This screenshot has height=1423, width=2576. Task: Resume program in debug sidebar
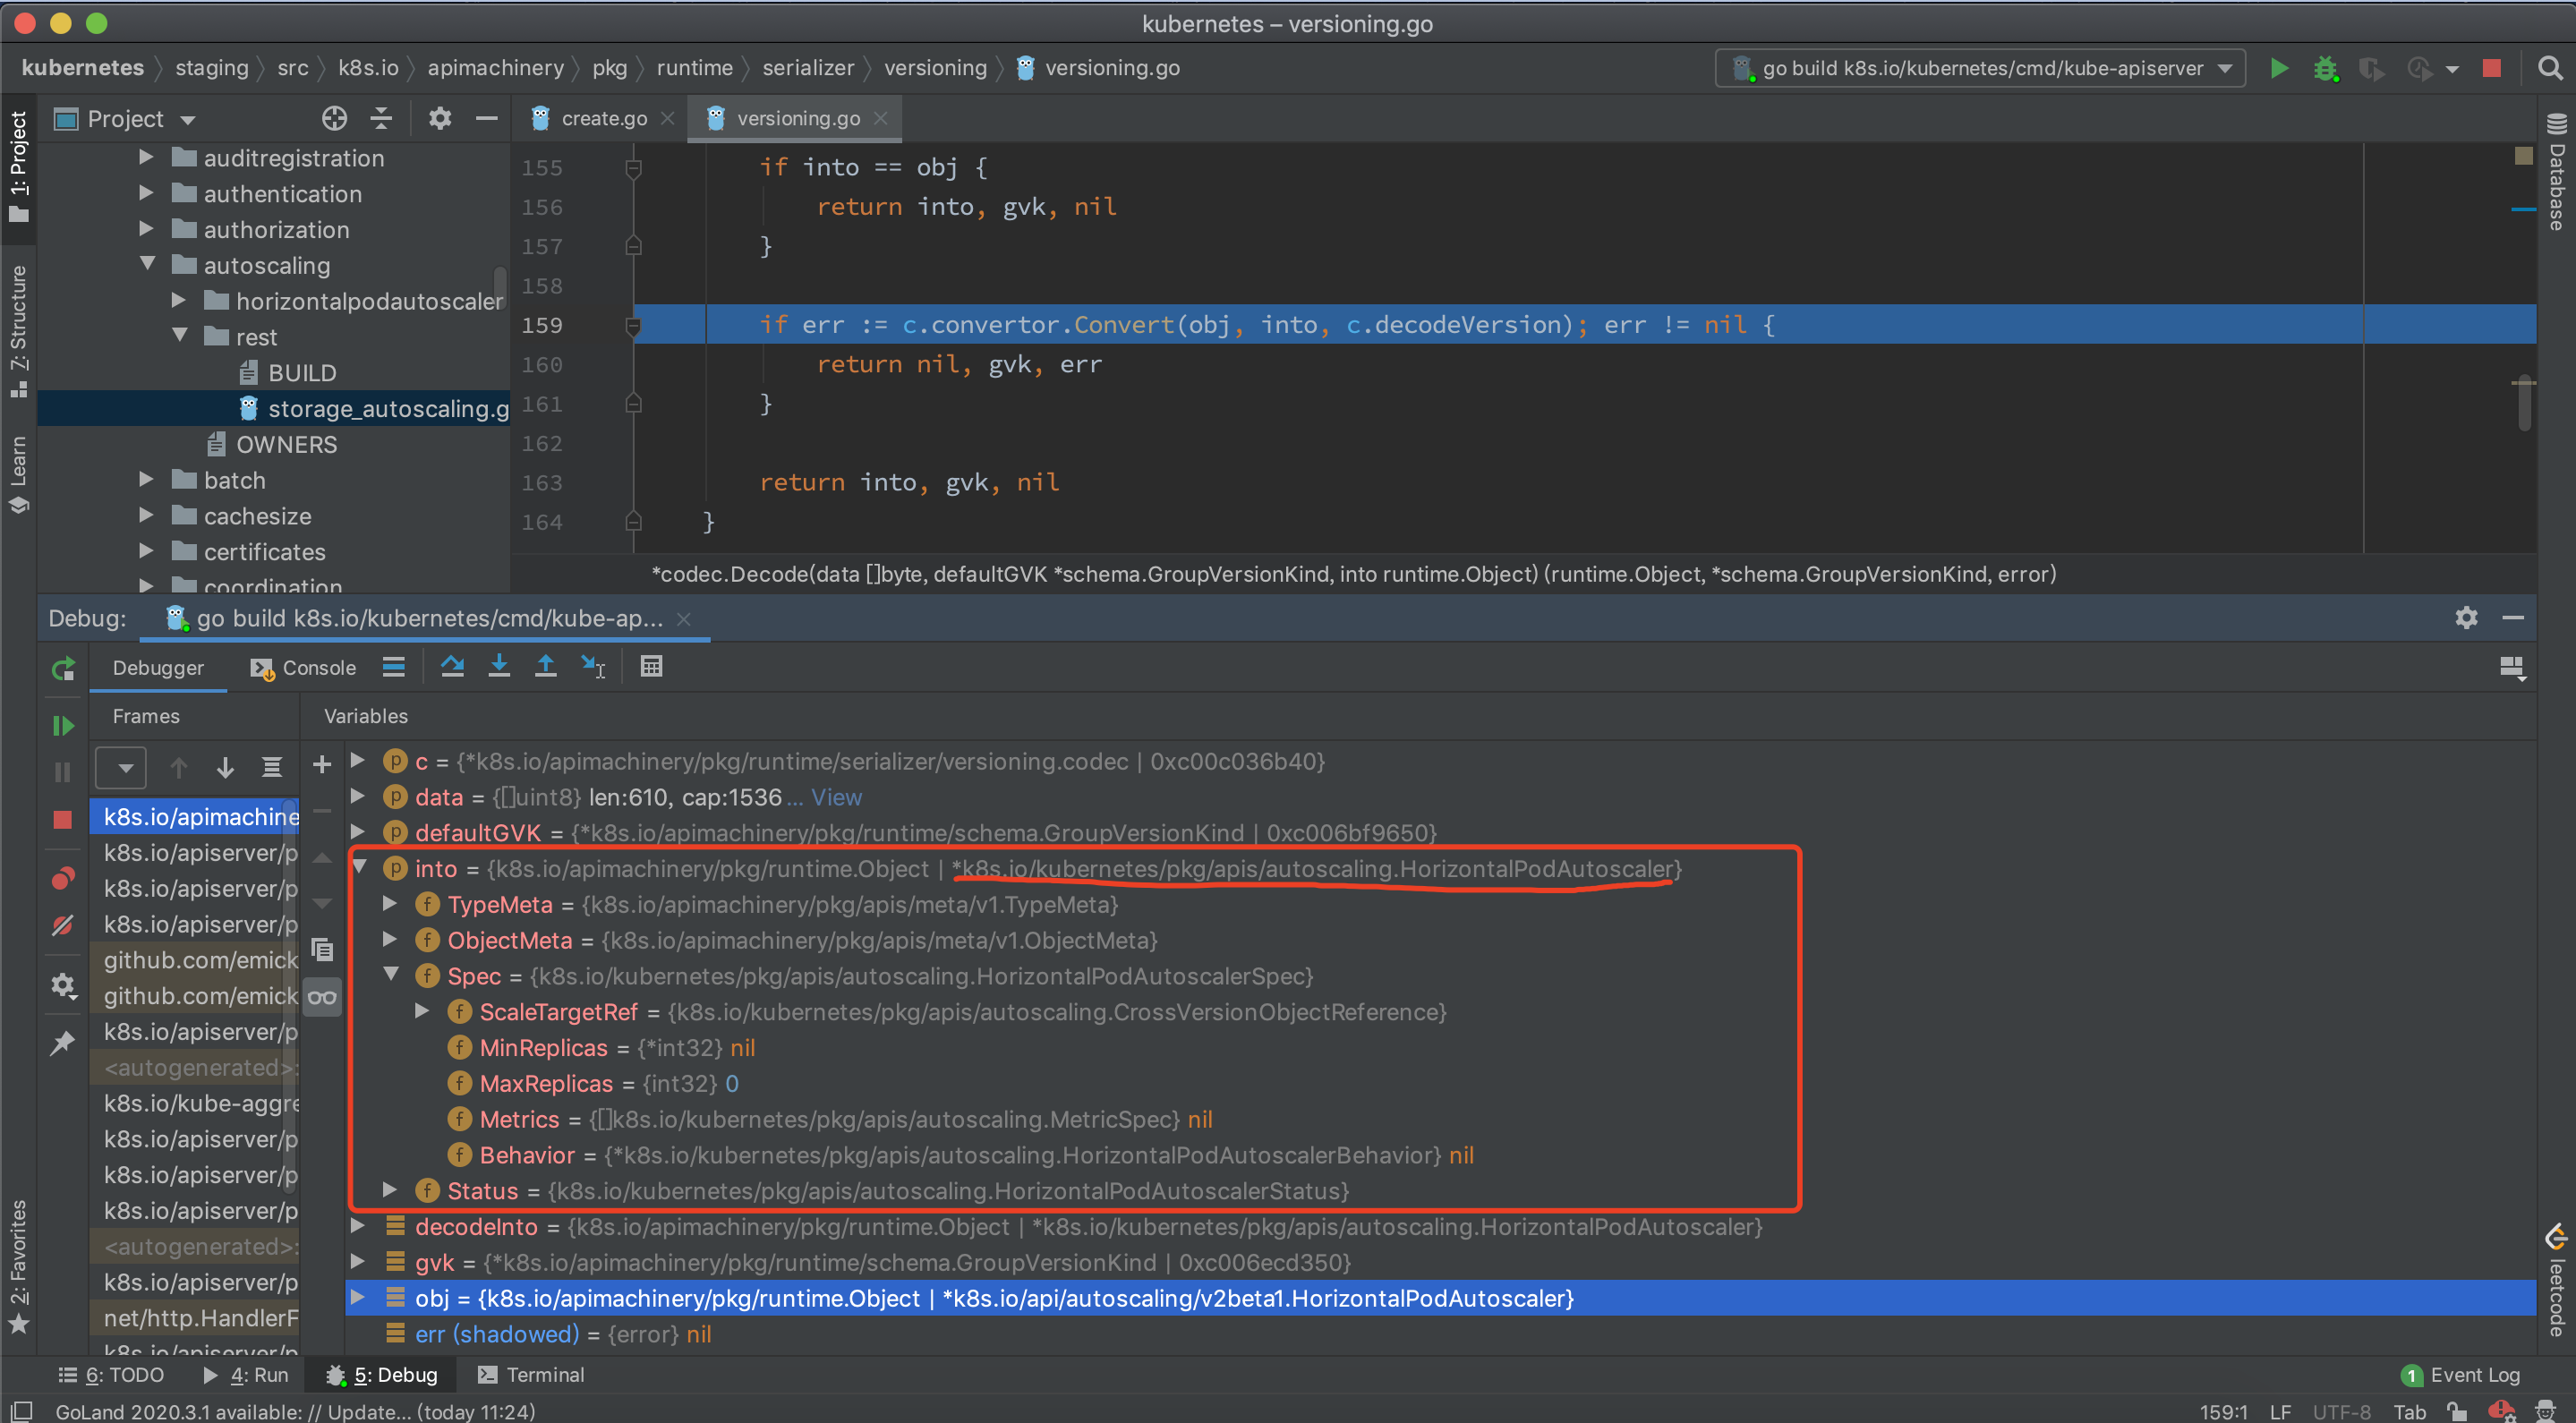click(x=62, y=725)
